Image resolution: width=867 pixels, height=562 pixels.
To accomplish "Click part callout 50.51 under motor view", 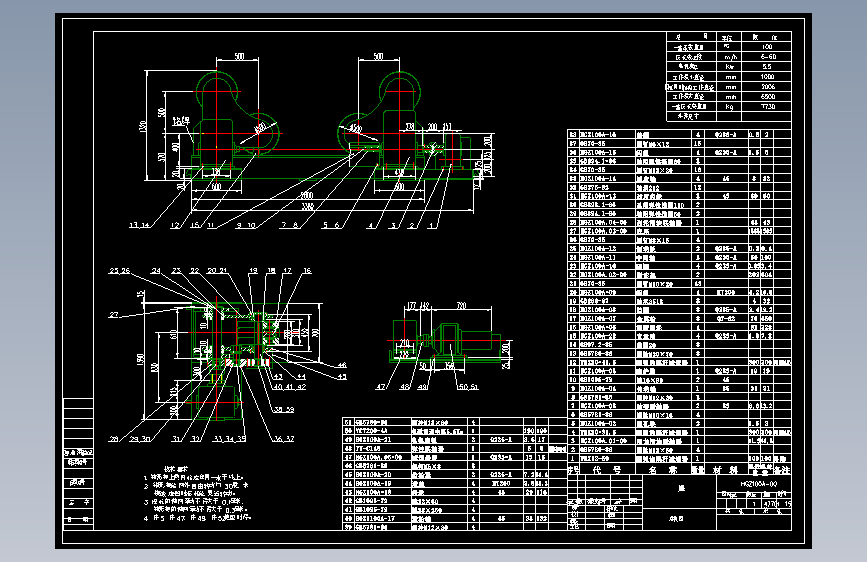I will (x=468, y=387).
